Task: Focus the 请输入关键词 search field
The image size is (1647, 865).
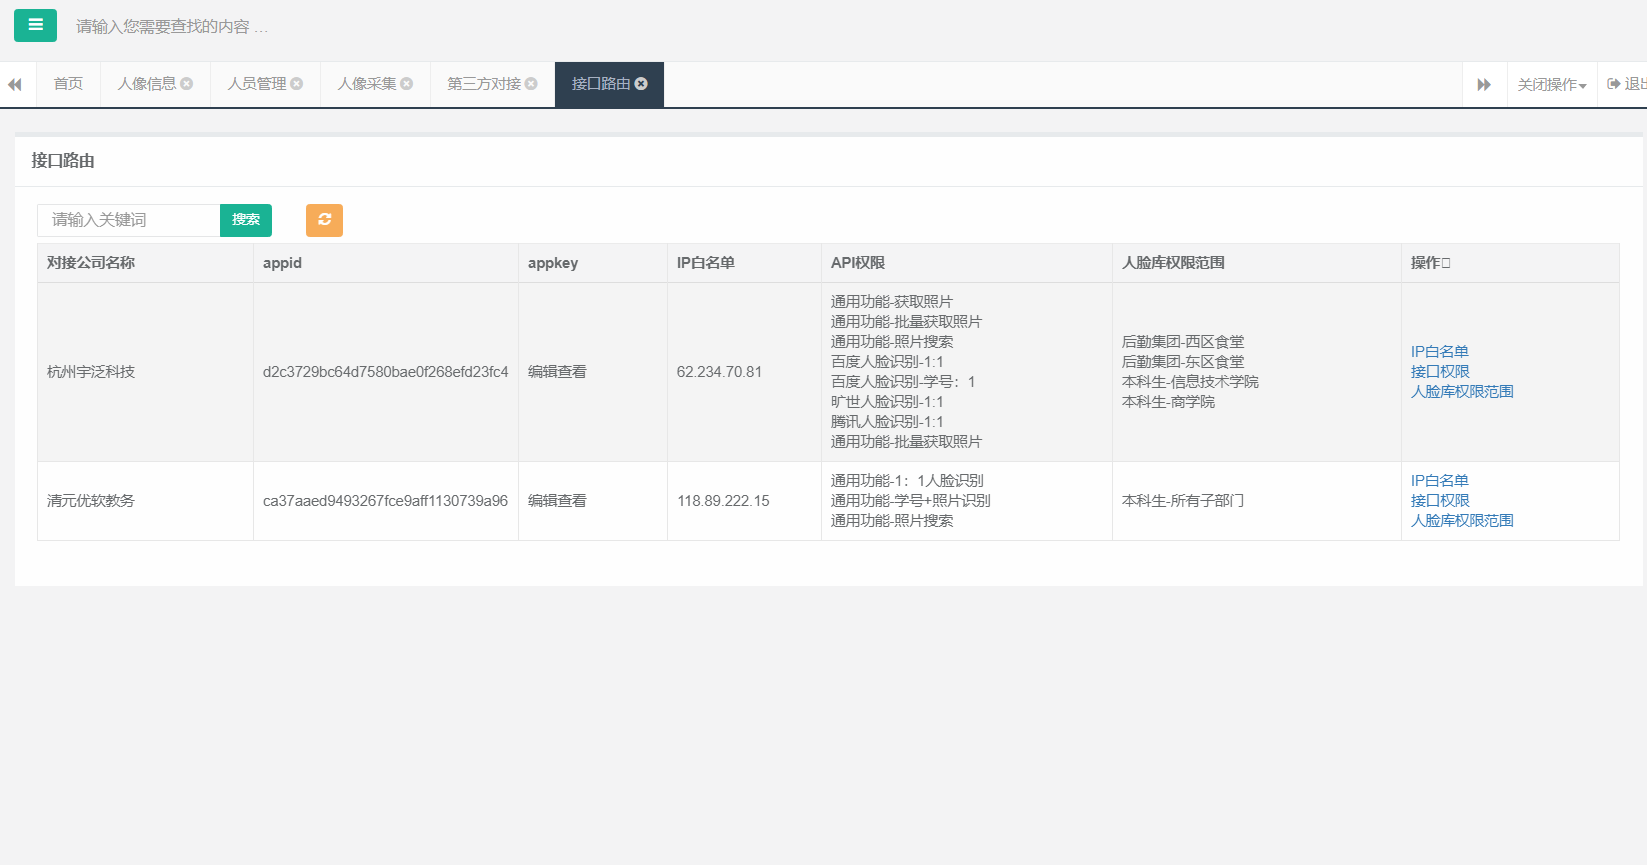Action: coord(128,220)
